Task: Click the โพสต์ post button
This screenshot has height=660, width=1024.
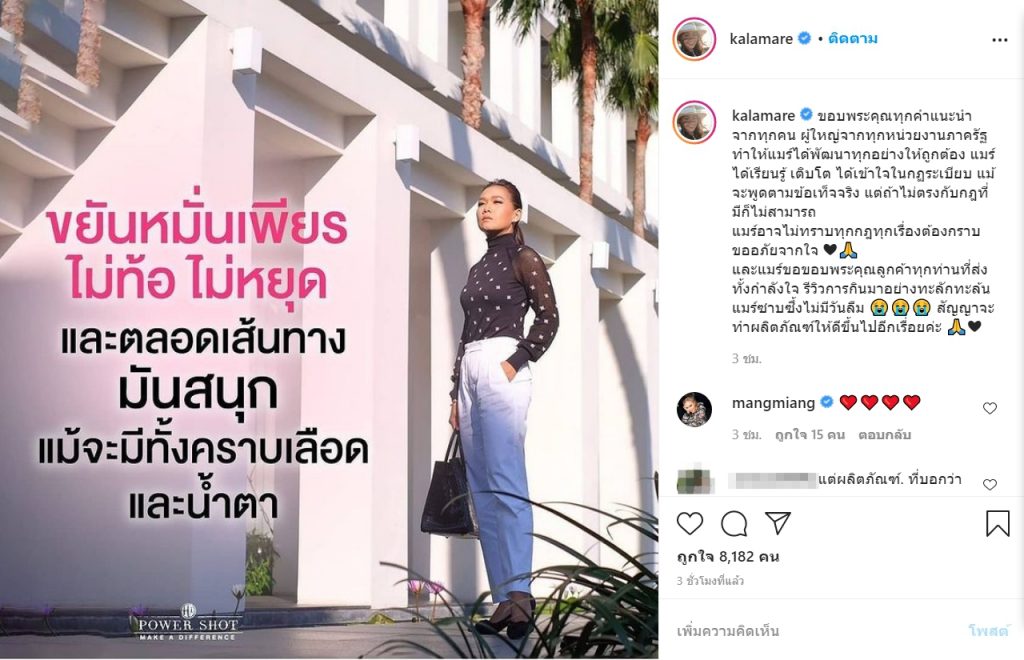Action: coord(988,631)
